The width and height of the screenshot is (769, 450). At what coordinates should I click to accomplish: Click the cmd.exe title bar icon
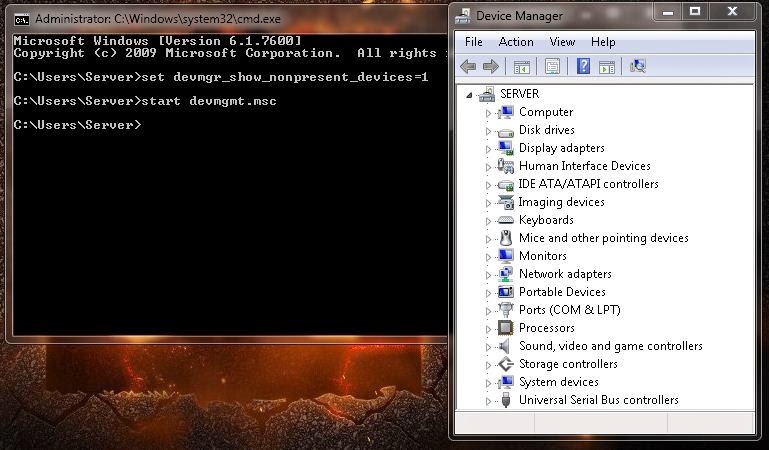[x=22, y=20]
